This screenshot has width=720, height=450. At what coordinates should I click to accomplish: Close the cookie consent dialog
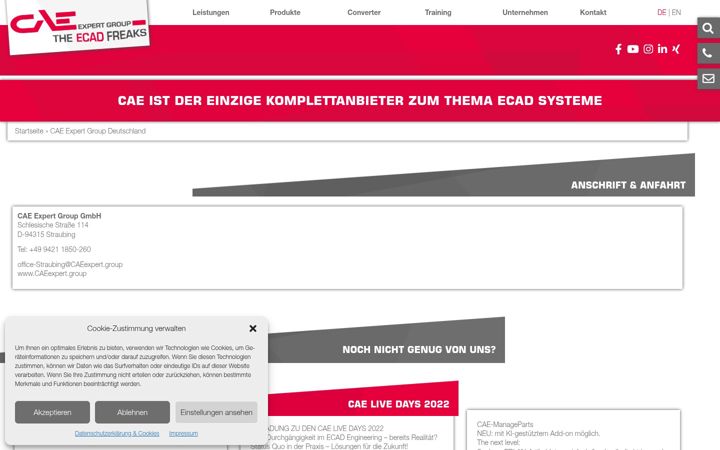253,328
